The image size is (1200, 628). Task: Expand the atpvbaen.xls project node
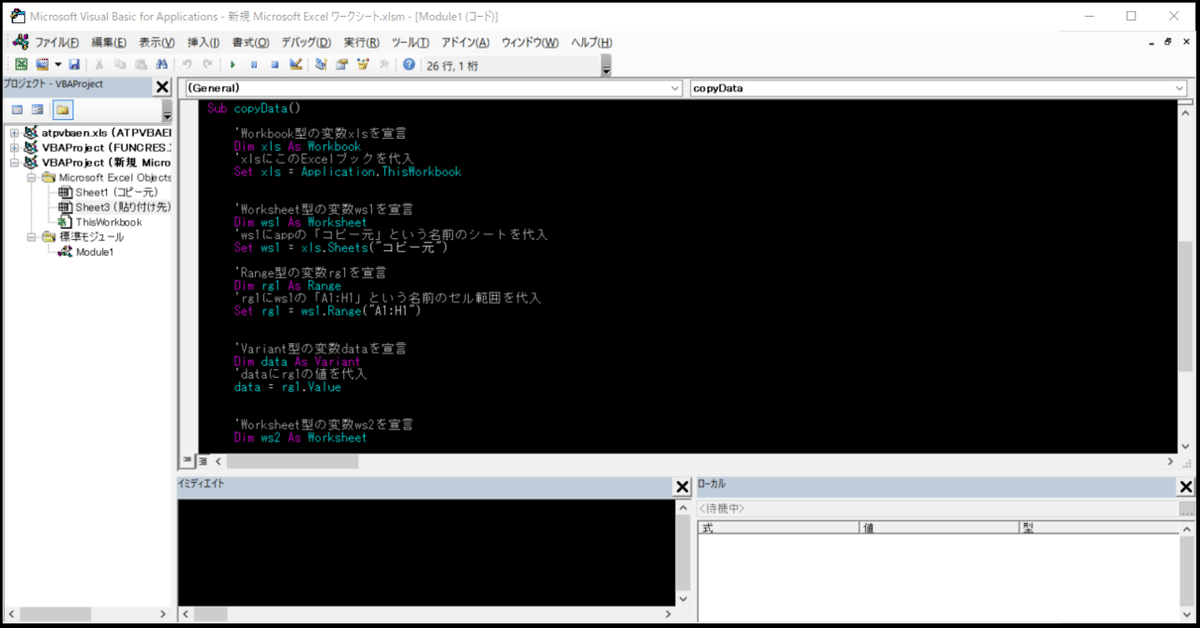point(14,132)
